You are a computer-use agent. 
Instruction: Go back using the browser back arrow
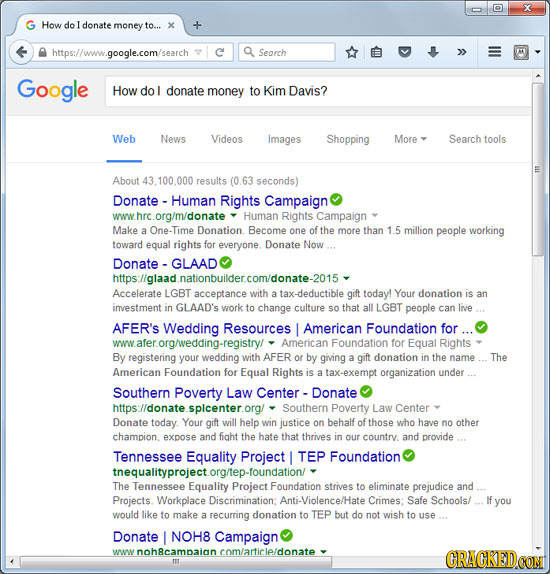22,52
